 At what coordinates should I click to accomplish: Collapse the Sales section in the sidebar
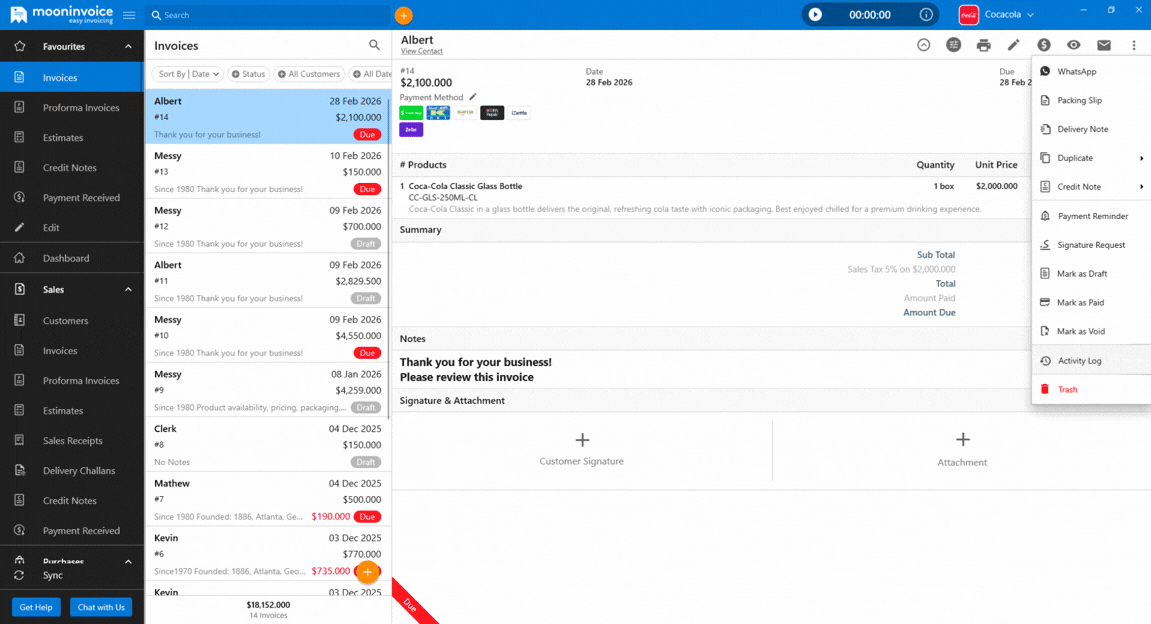(128, 288)
